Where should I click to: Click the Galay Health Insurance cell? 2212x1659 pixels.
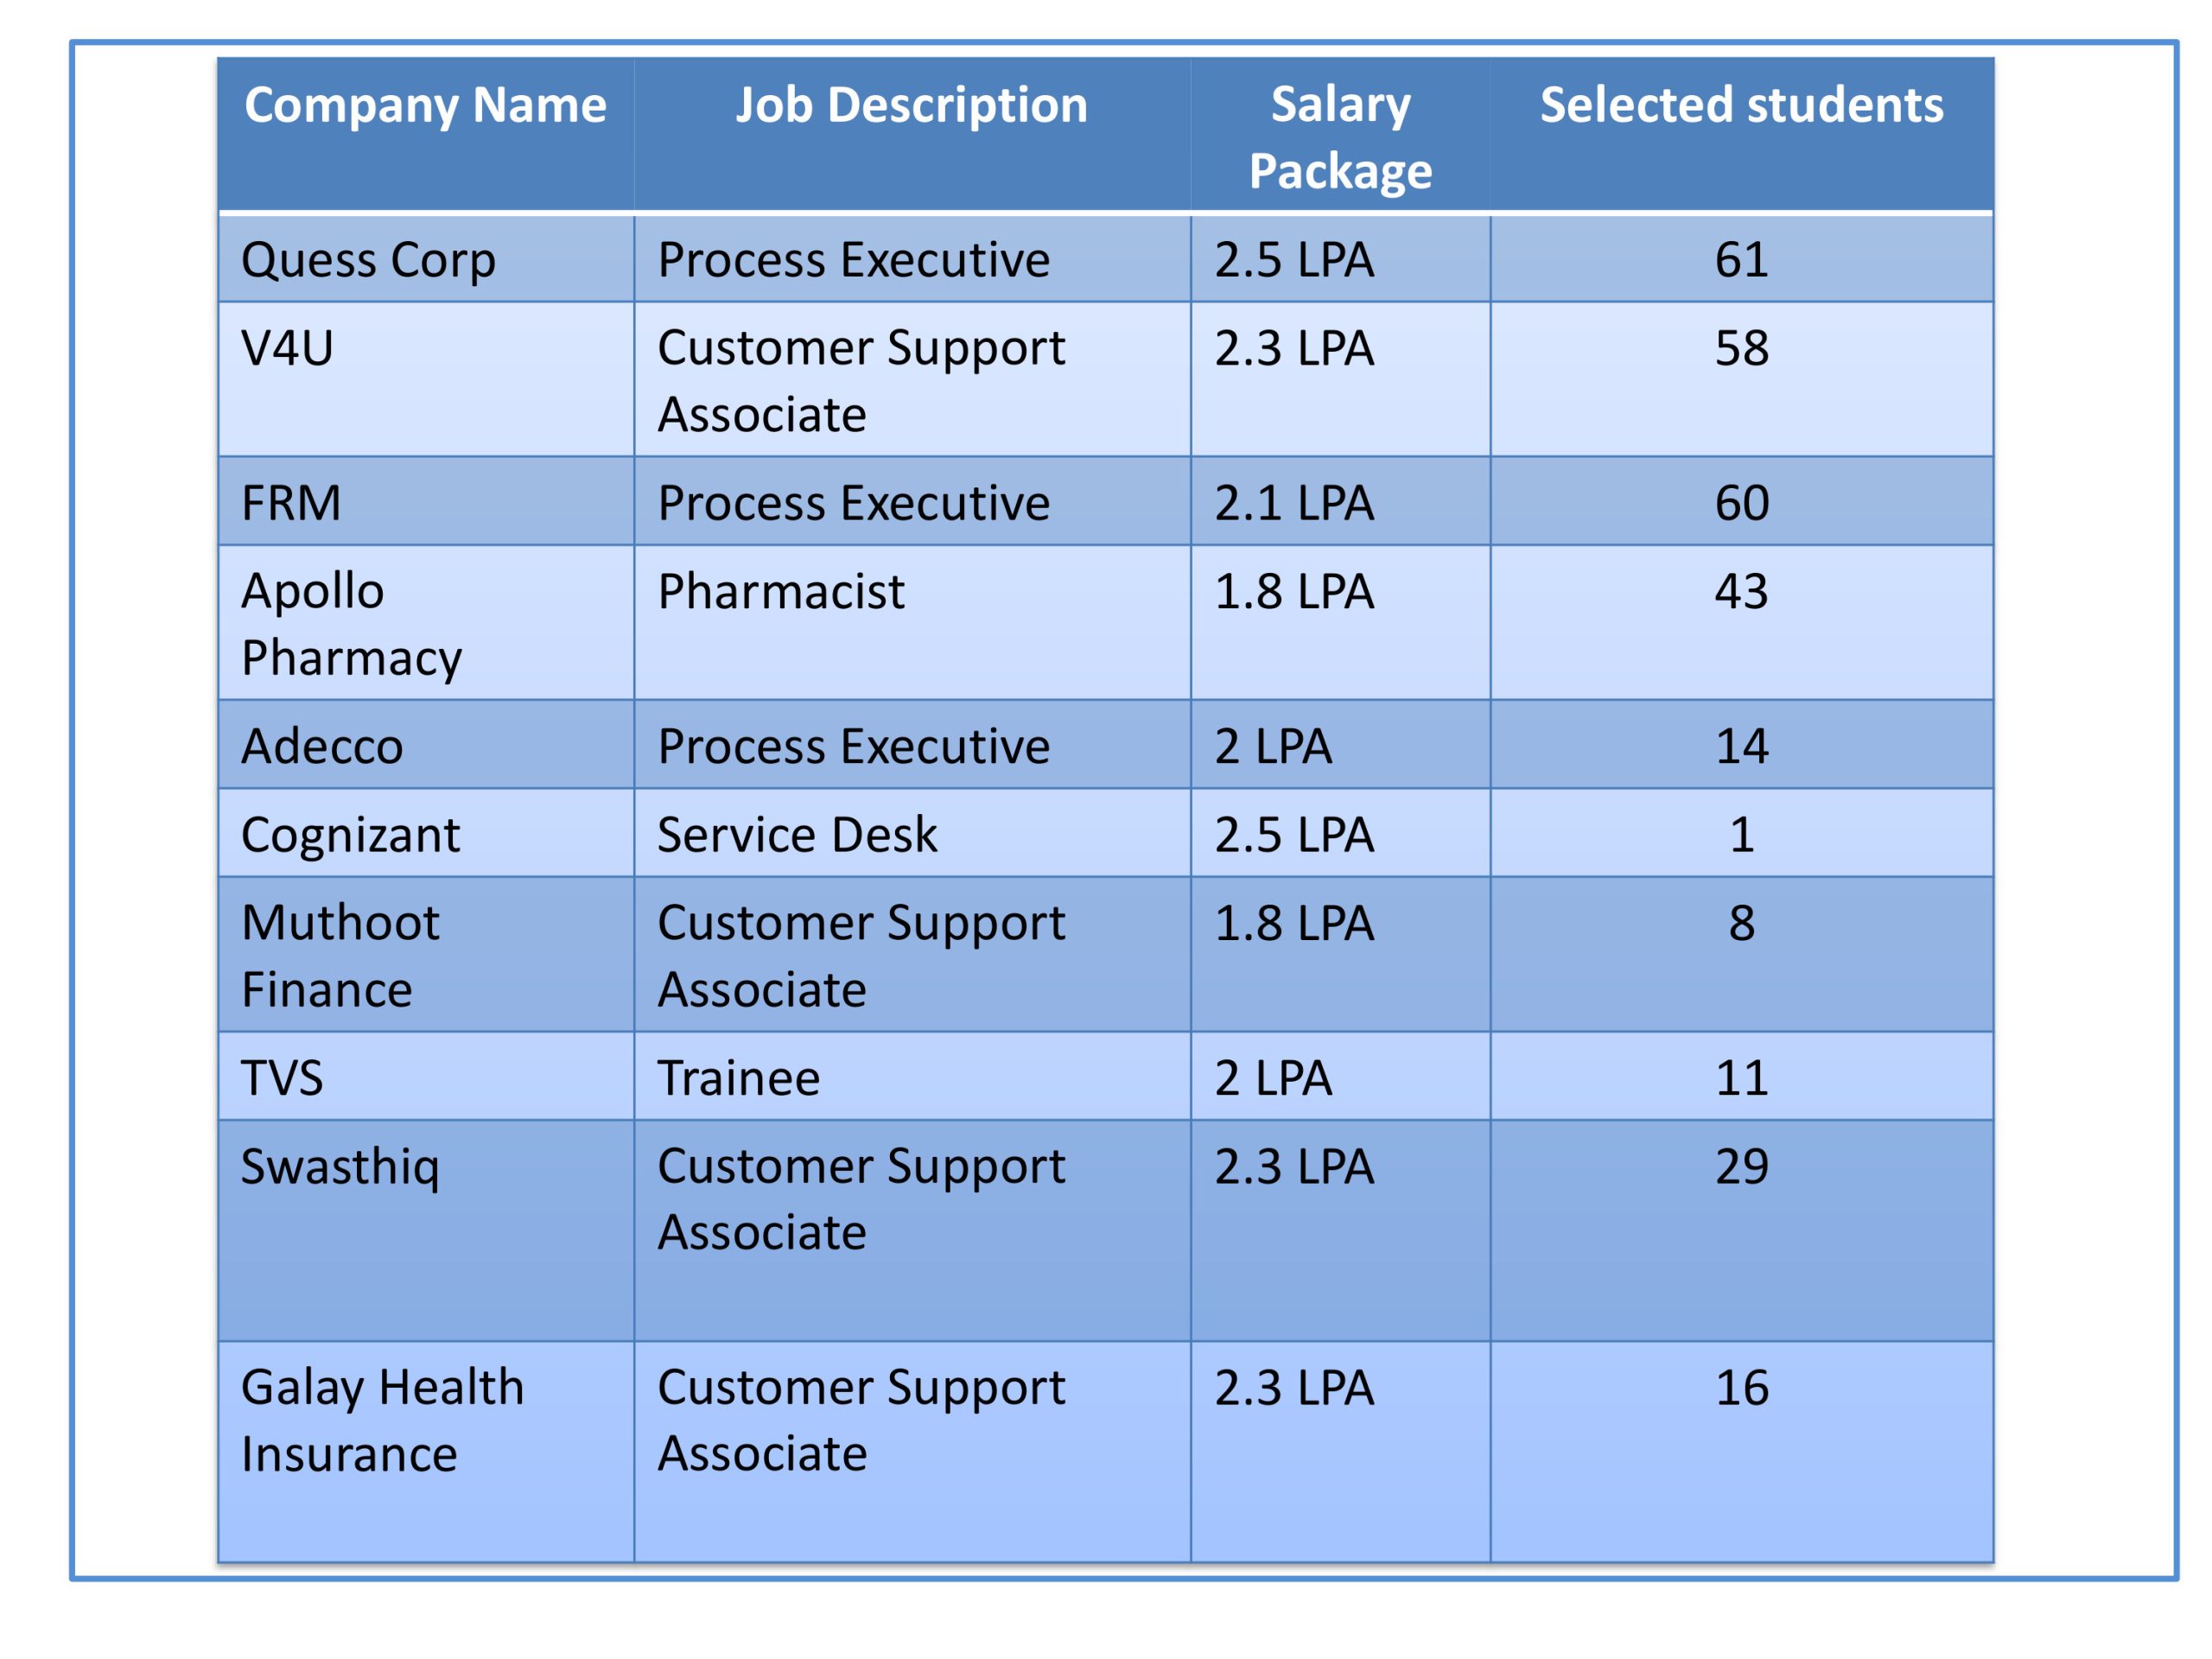point(382,1420)
